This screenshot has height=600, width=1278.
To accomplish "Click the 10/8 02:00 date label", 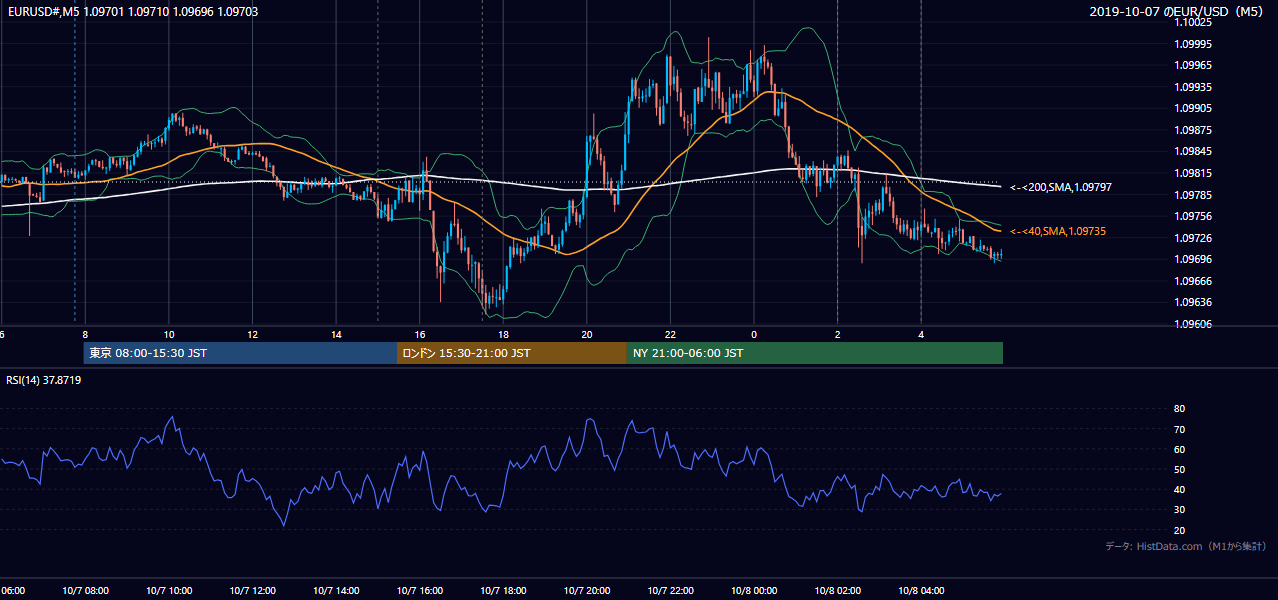I will tap(837, 590).
